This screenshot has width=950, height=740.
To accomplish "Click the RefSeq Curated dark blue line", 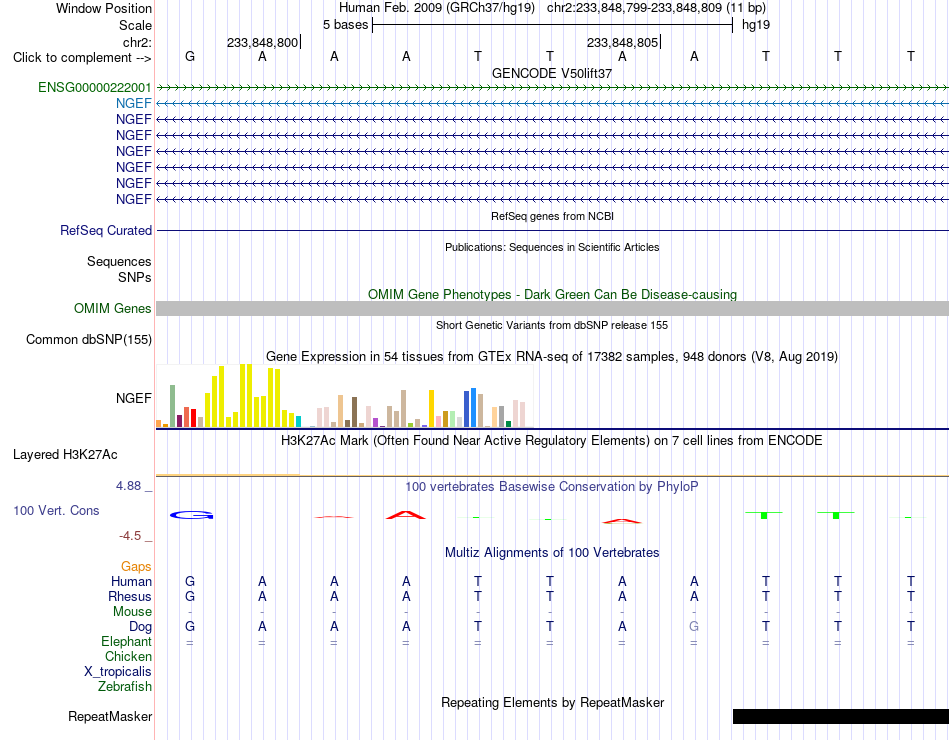I will point(552,230).
